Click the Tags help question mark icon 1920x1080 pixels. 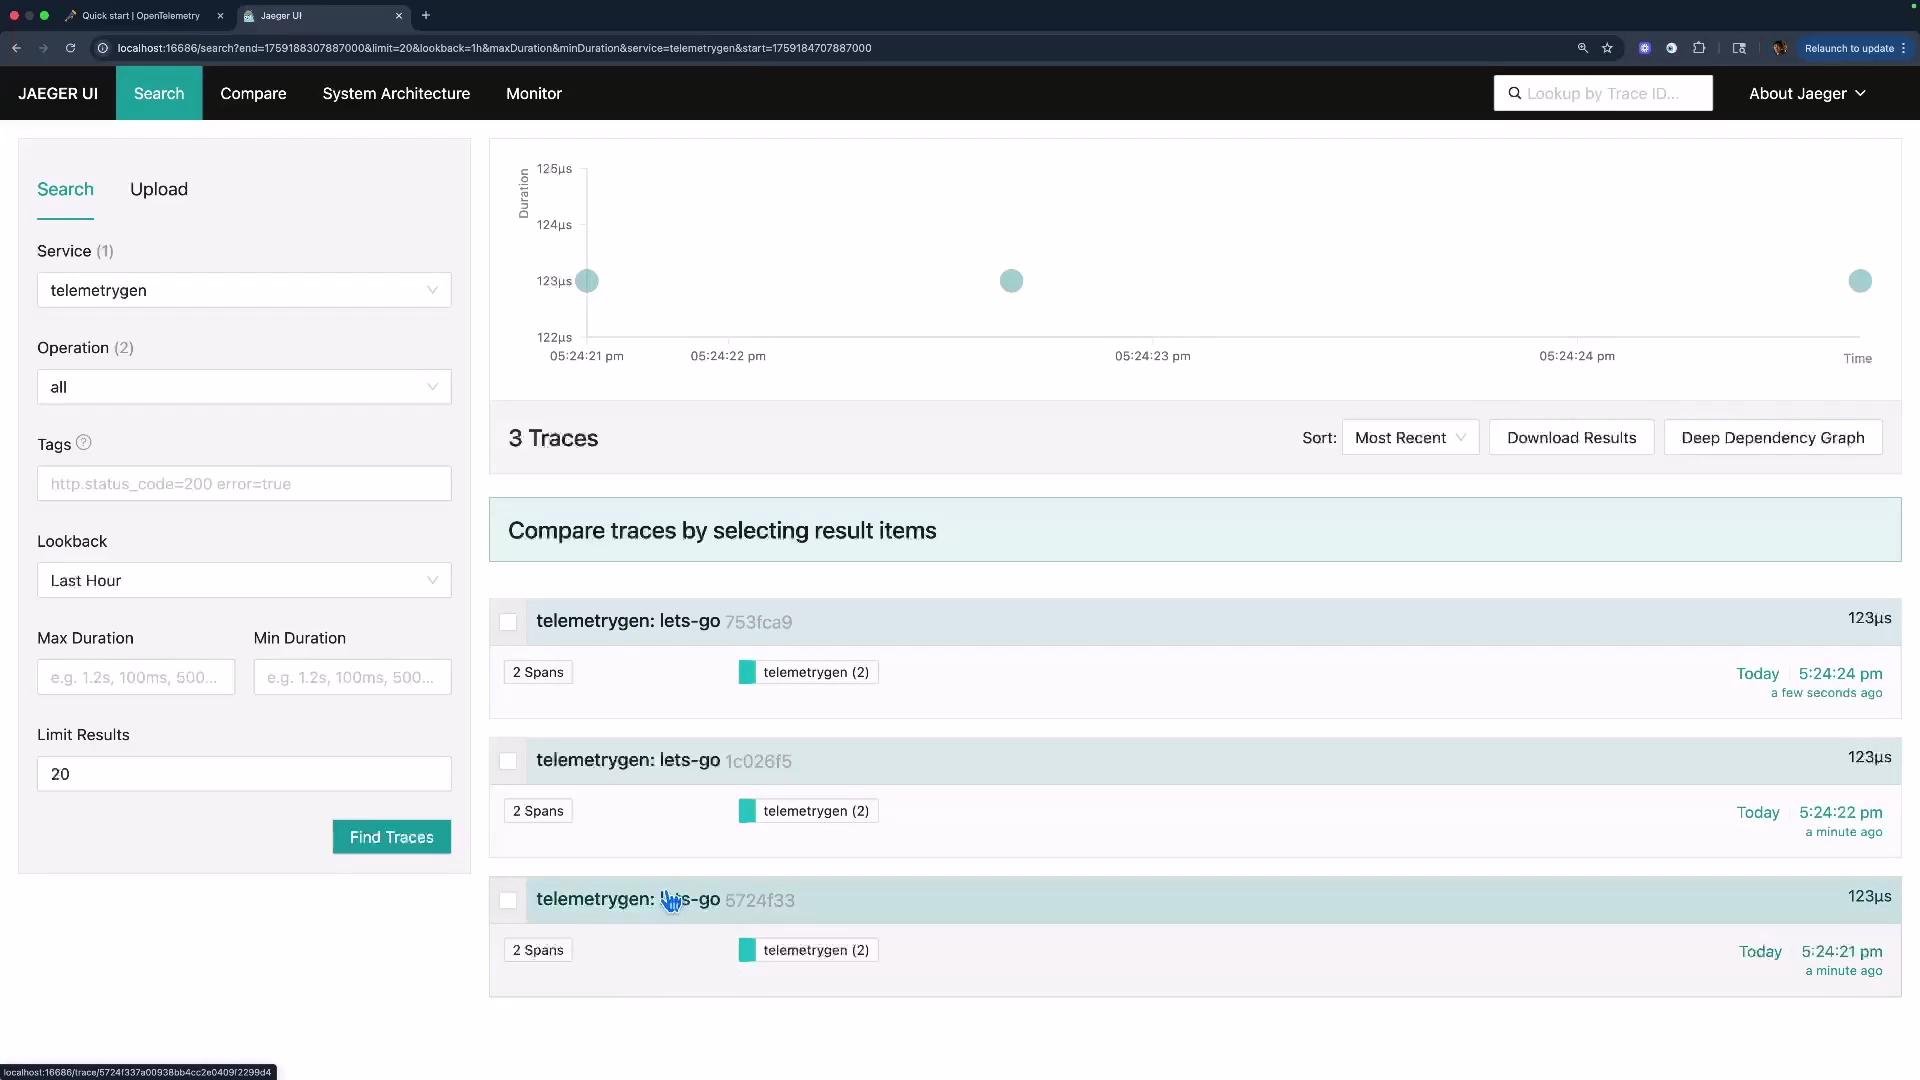tap(84, 443)
